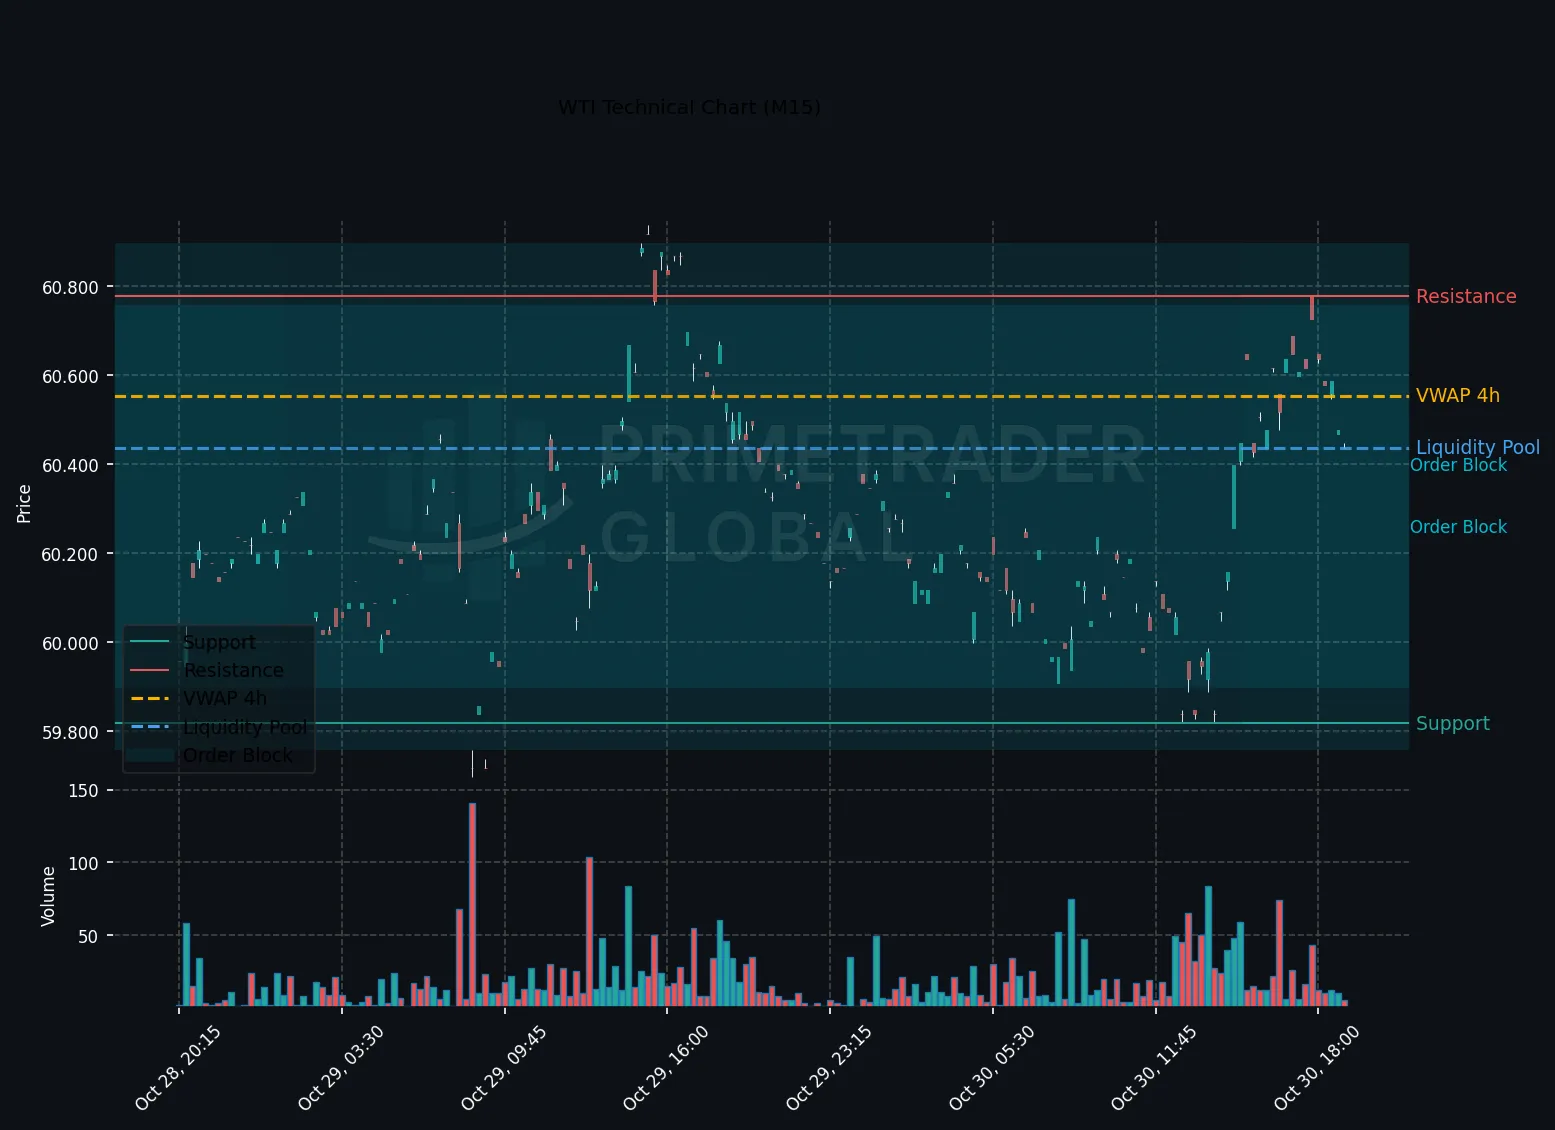Click the 'Volume' axis title
Screen dimensions: 1555x1130
pyautogui.click(x=48, y=896)
